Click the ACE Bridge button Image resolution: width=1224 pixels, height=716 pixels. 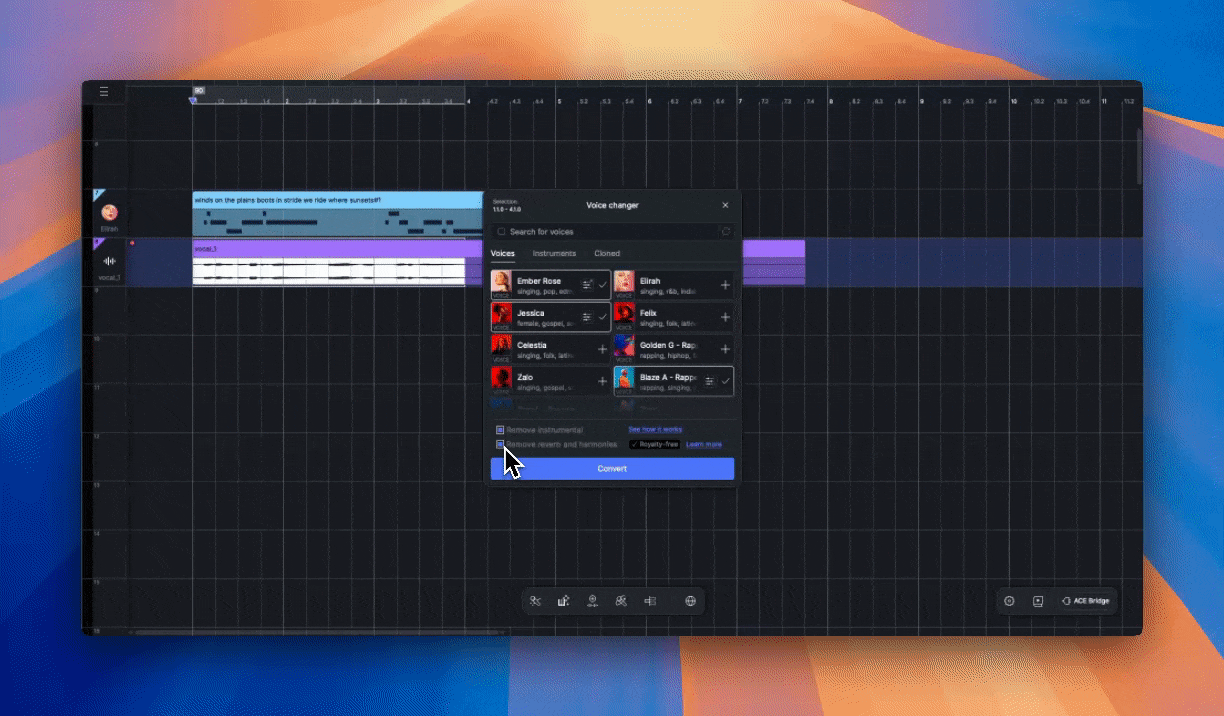click(x=1086, y=601)
